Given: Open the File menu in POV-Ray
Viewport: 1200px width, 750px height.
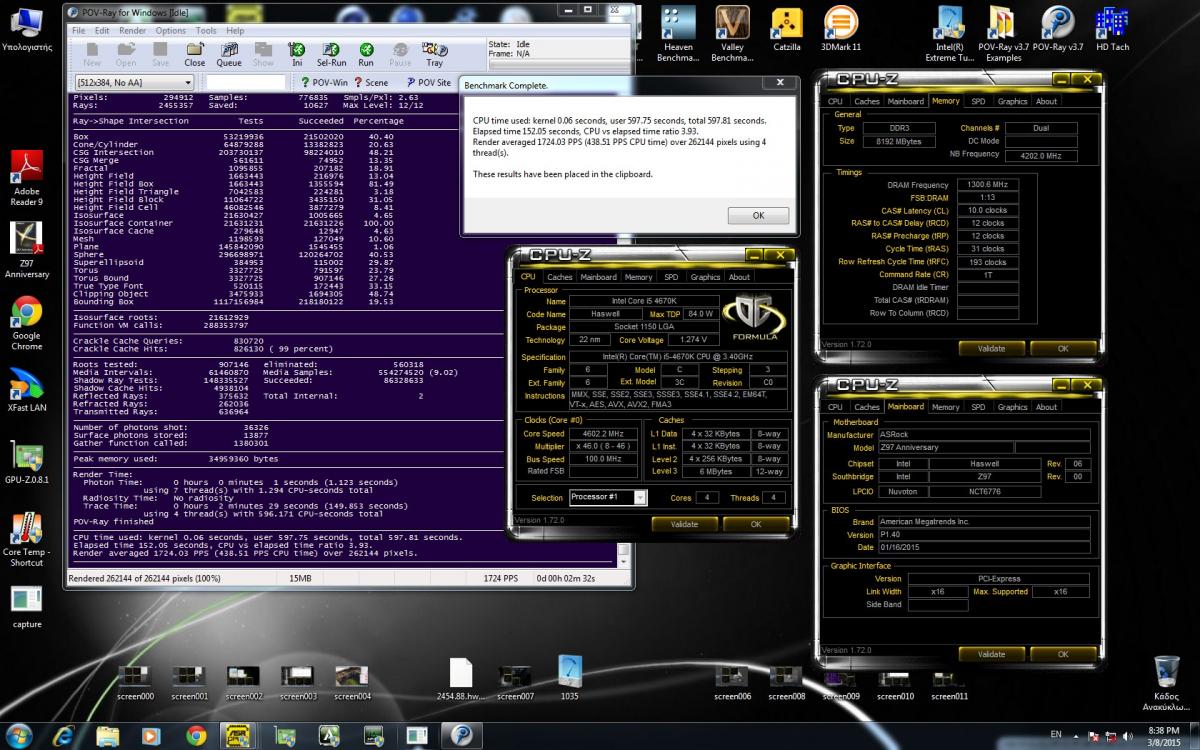Looking at the screenshot, I should [79, 30].
